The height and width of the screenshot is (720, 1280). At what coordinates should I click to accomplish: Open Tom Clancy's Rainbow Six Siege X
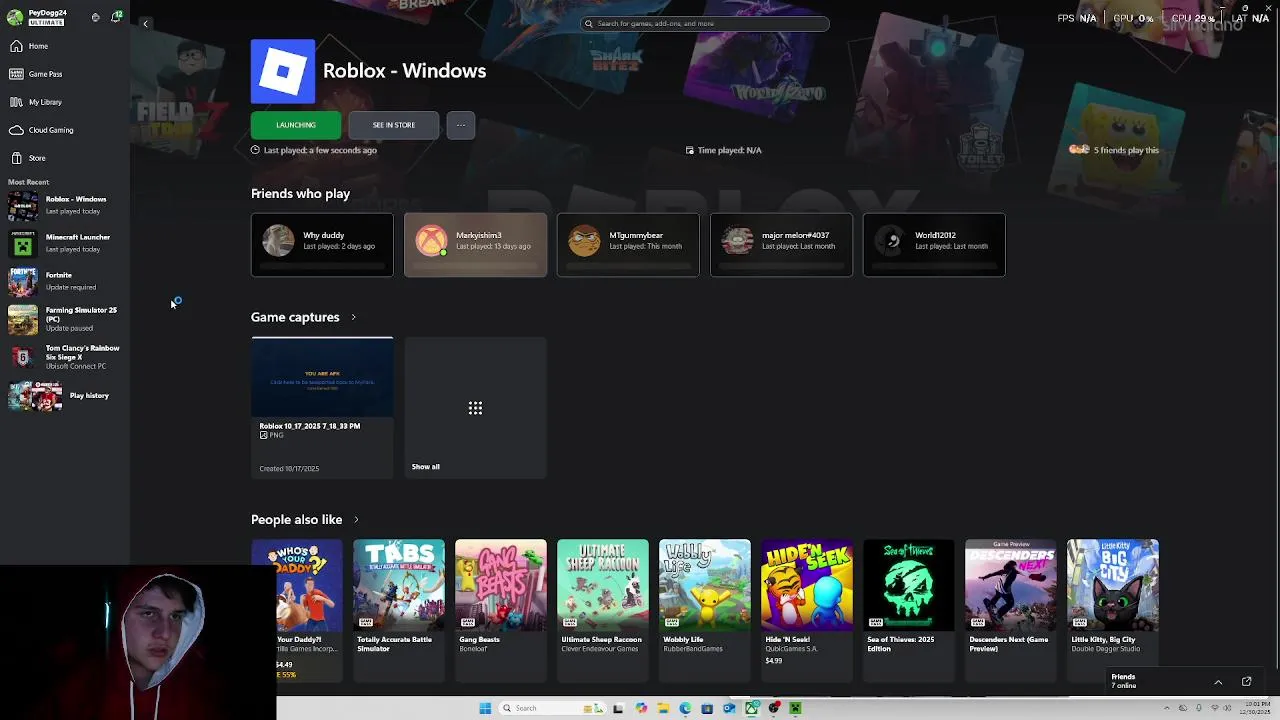point(65,357)
